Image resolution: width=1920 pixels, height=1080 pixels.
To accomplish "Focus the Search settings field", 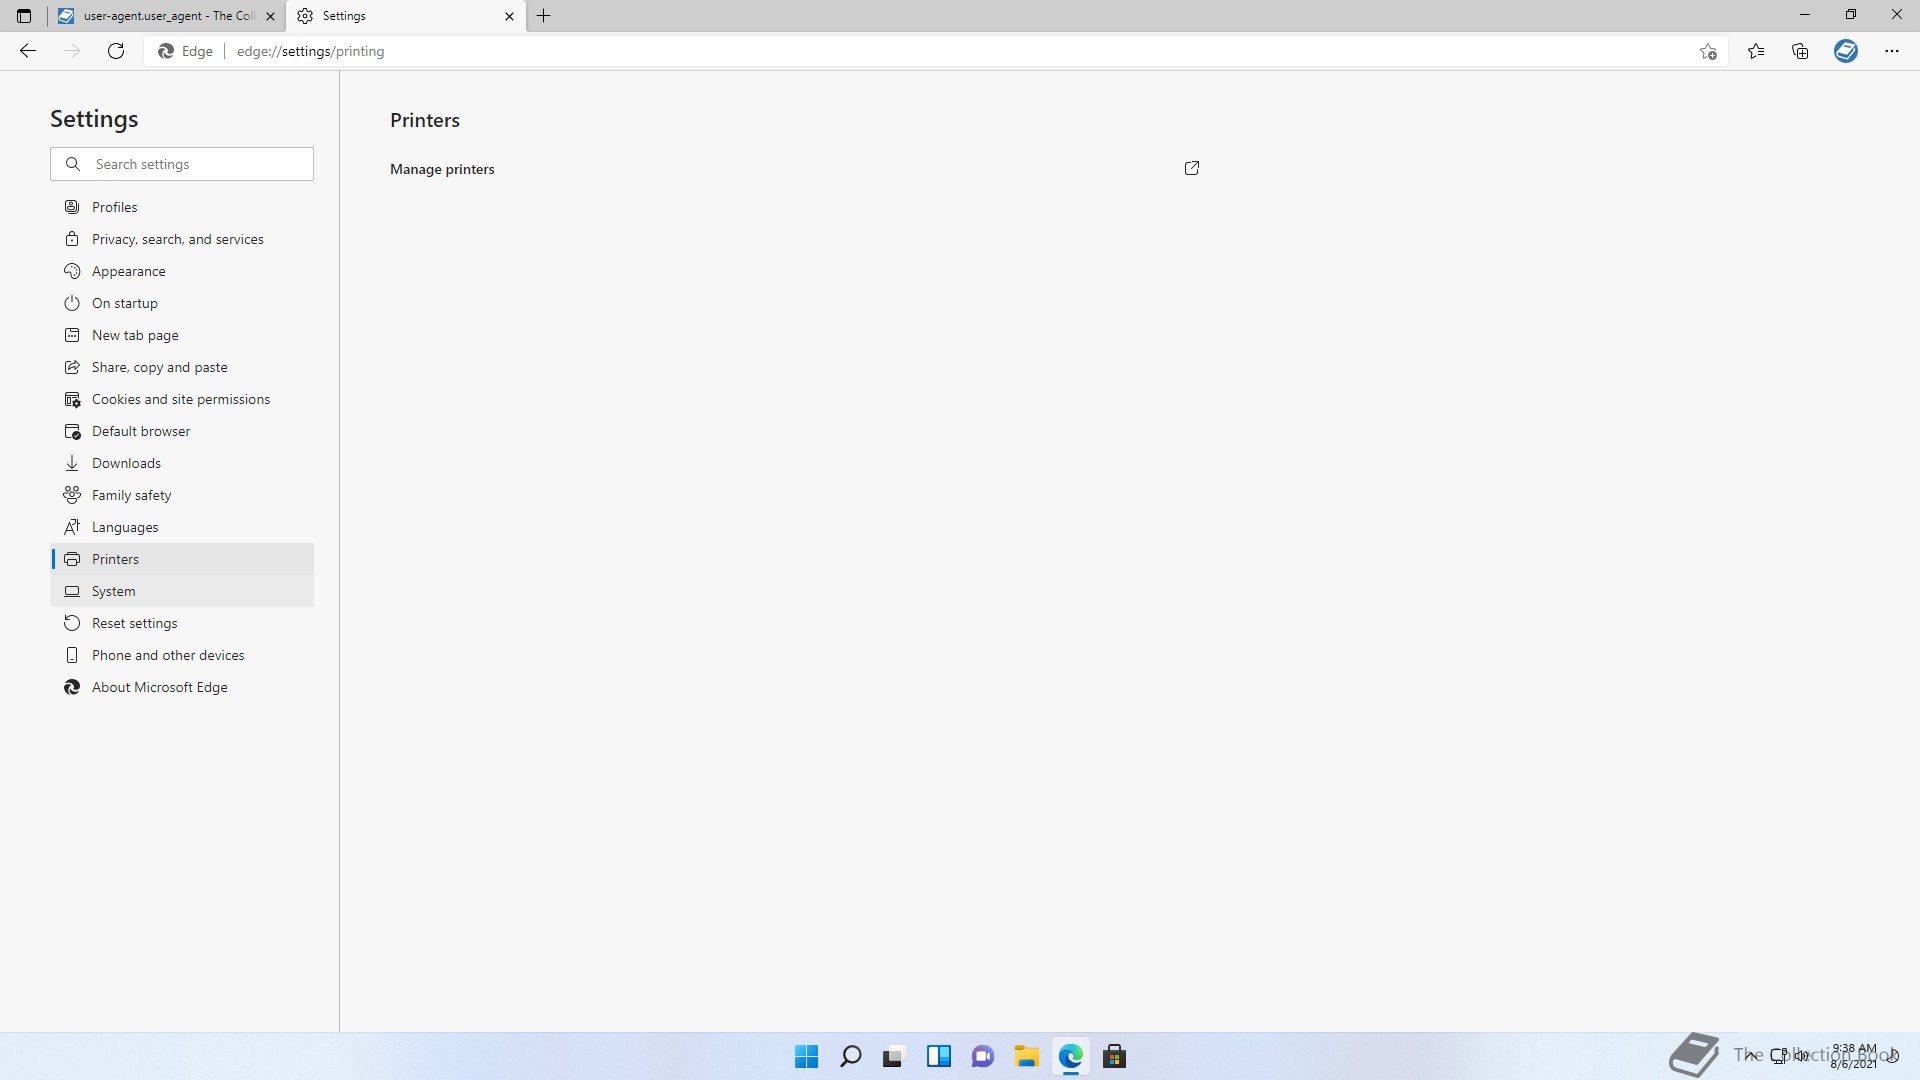I will point(182,164).
